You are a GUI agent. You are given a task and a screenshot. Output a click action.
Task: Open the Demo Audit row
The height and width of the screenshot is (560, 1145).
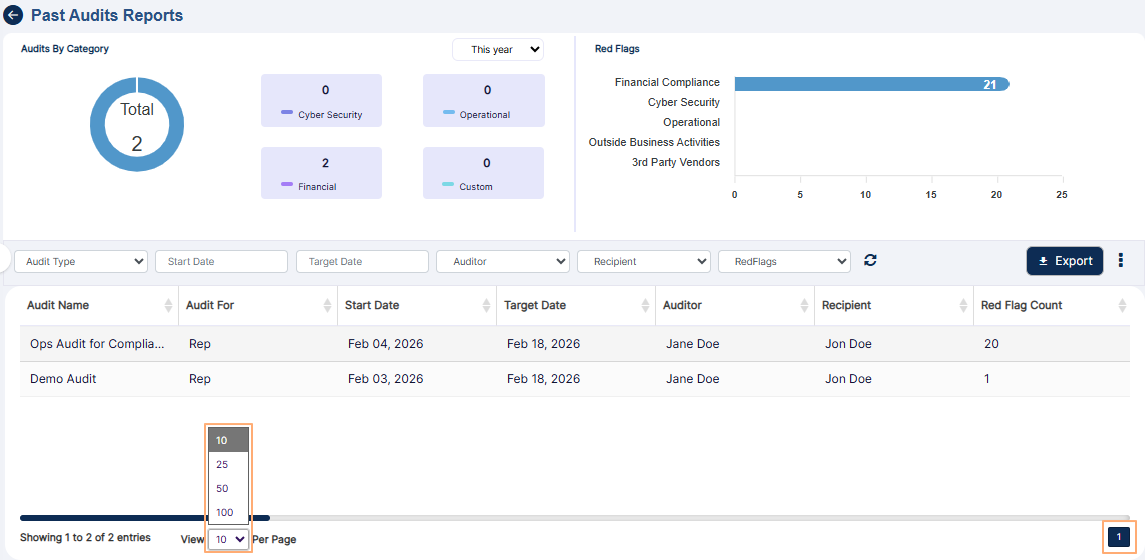pyautogui.click(x=575, y=379)
